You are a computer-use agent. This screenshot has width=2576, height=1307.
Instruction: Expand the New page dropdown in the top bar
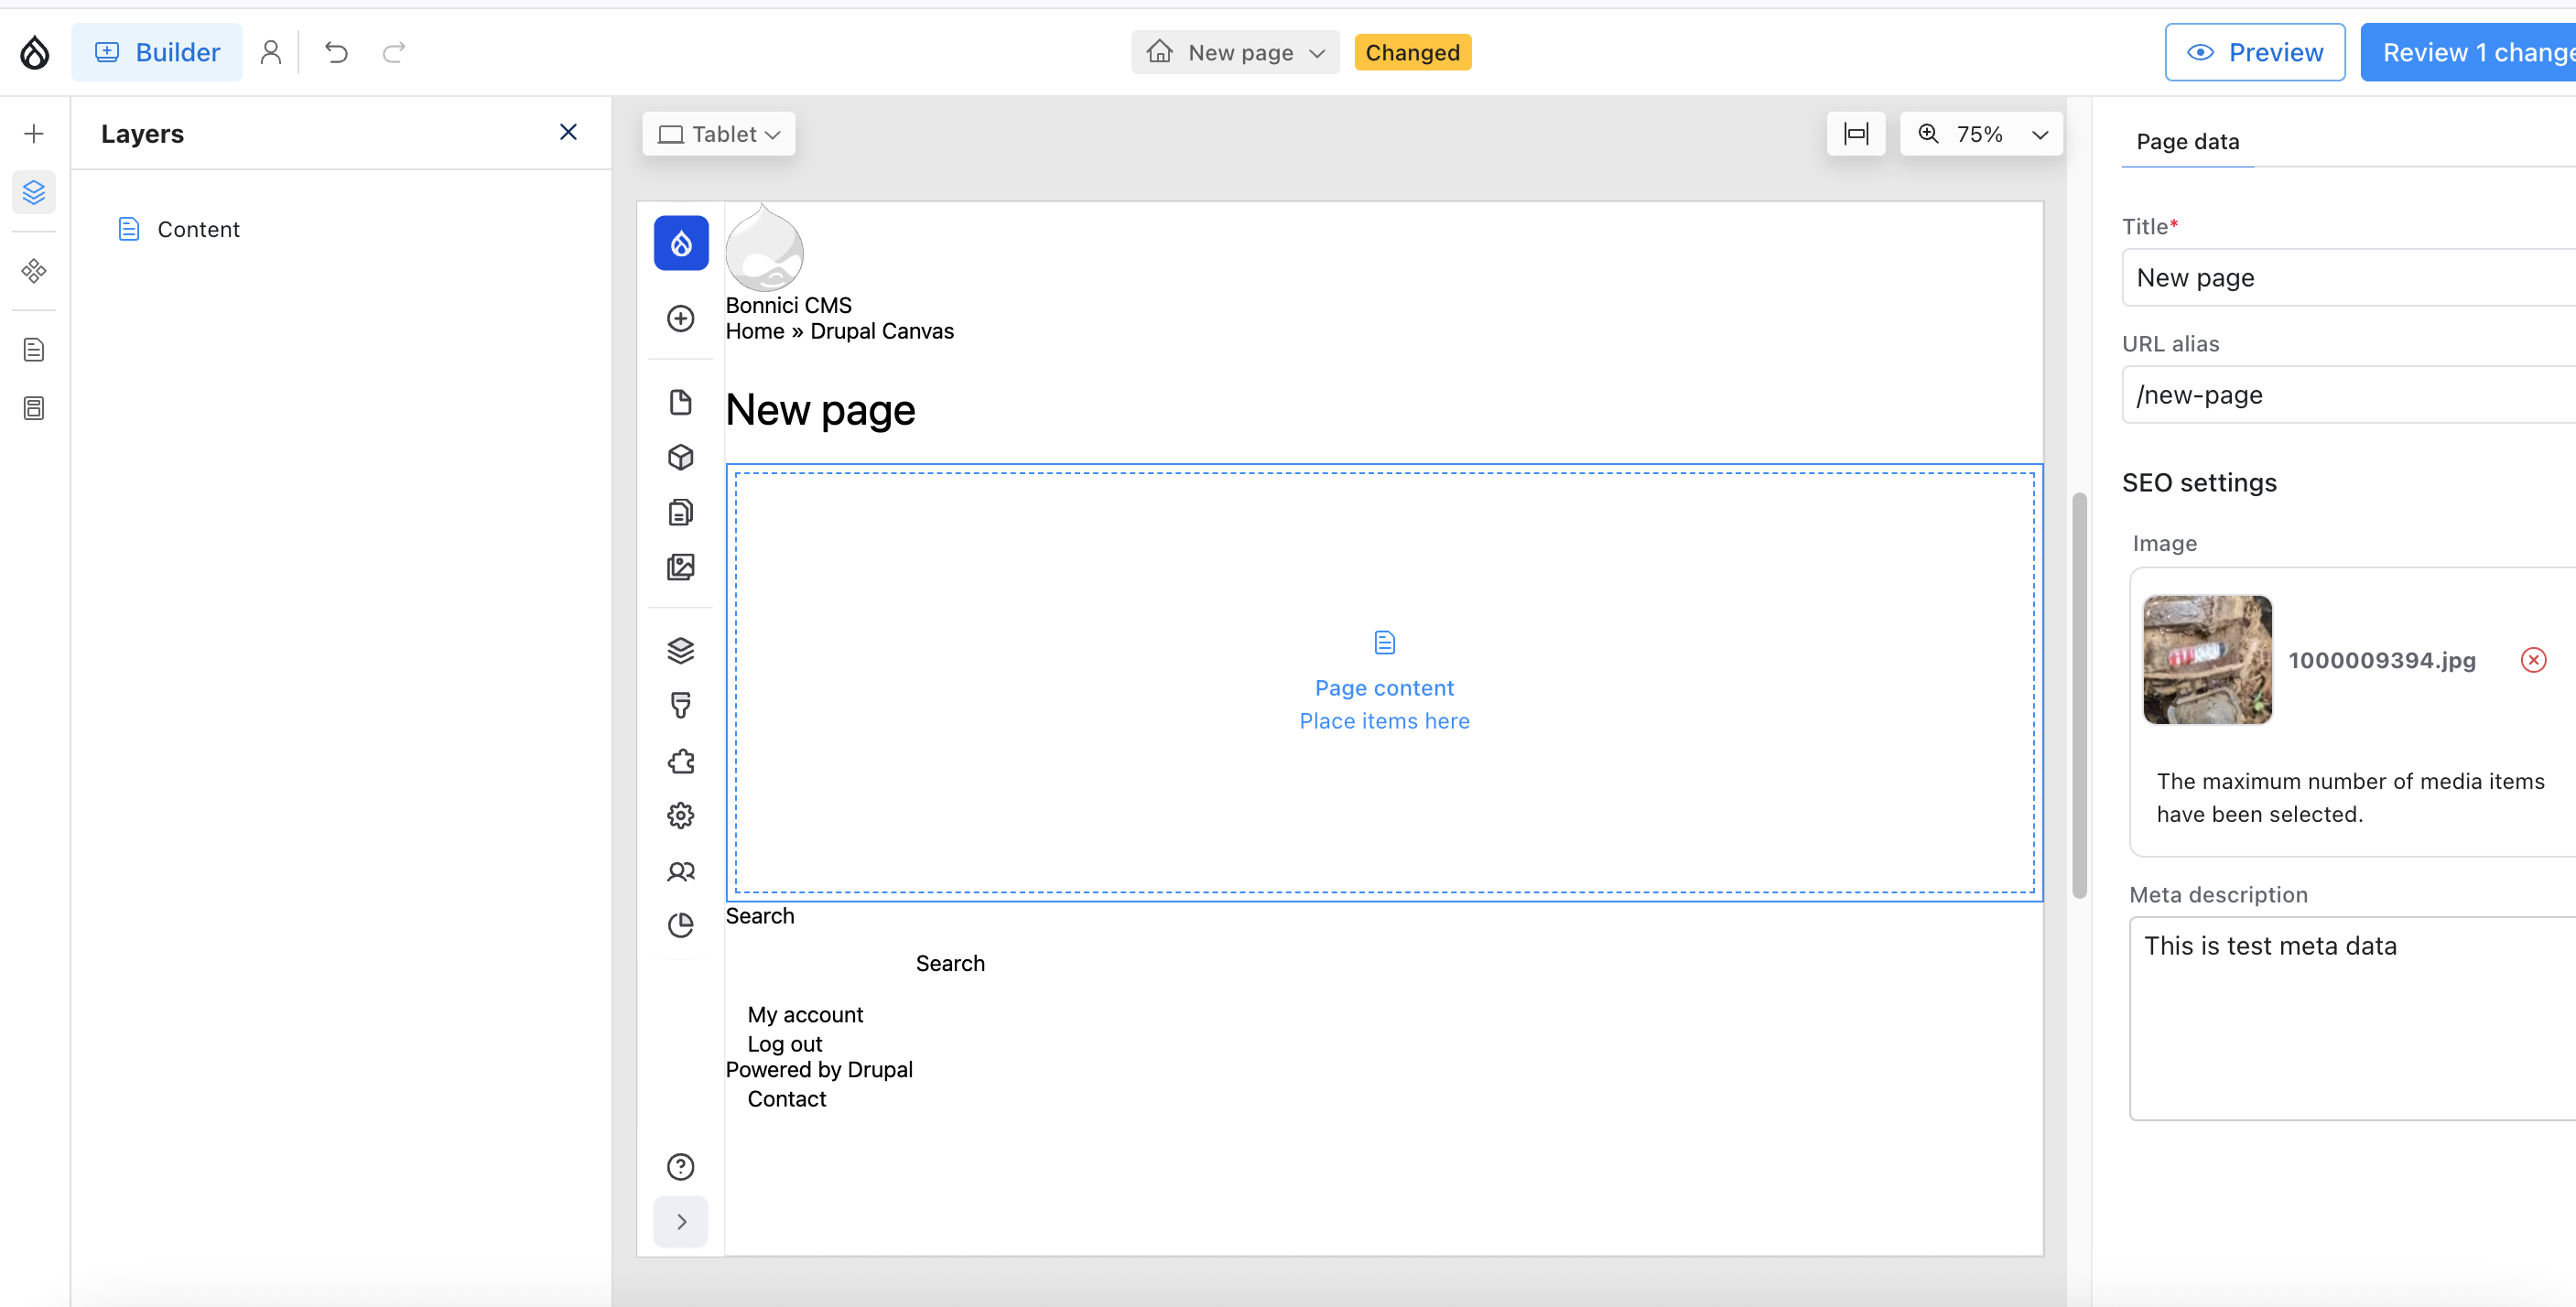pos(1234,52)
